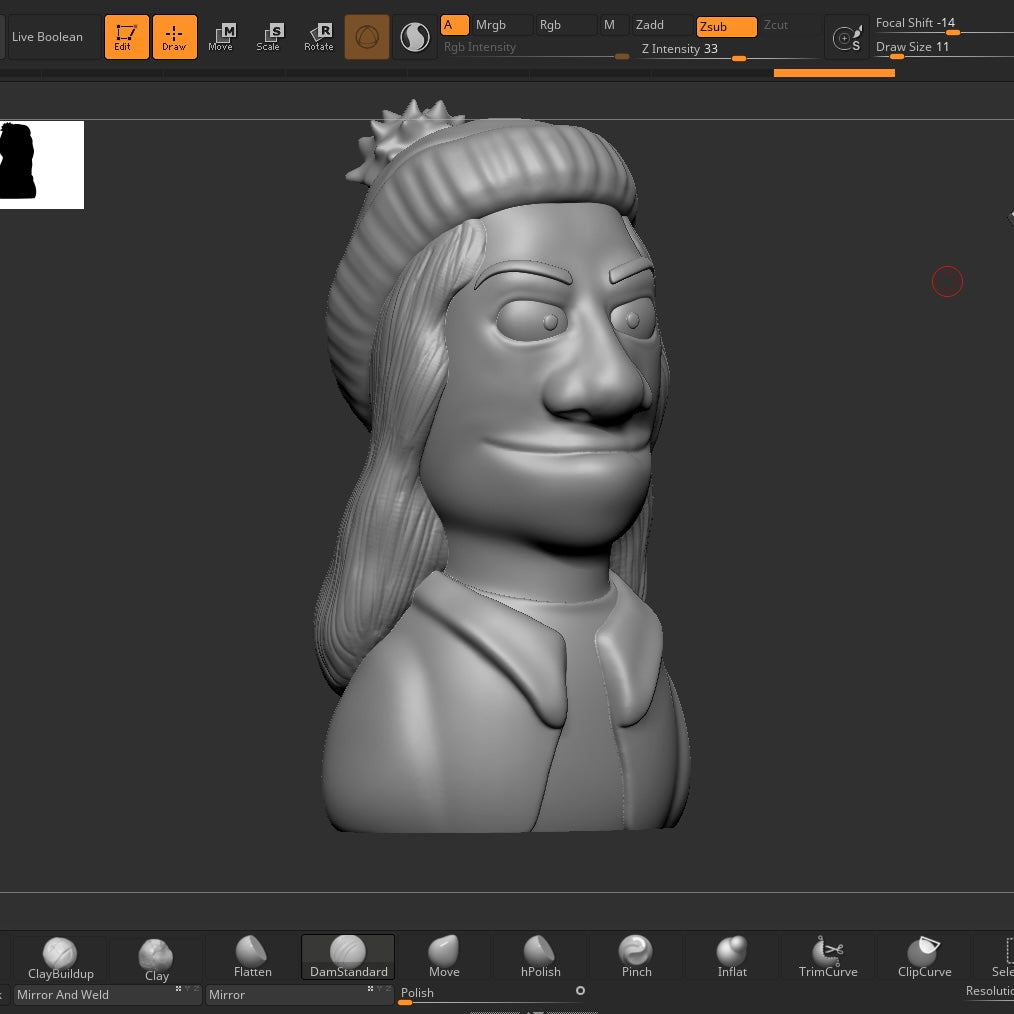The image size is (1014, 1014).
Task: Select the ClayBuildup brush
Action: coord(60,957)
